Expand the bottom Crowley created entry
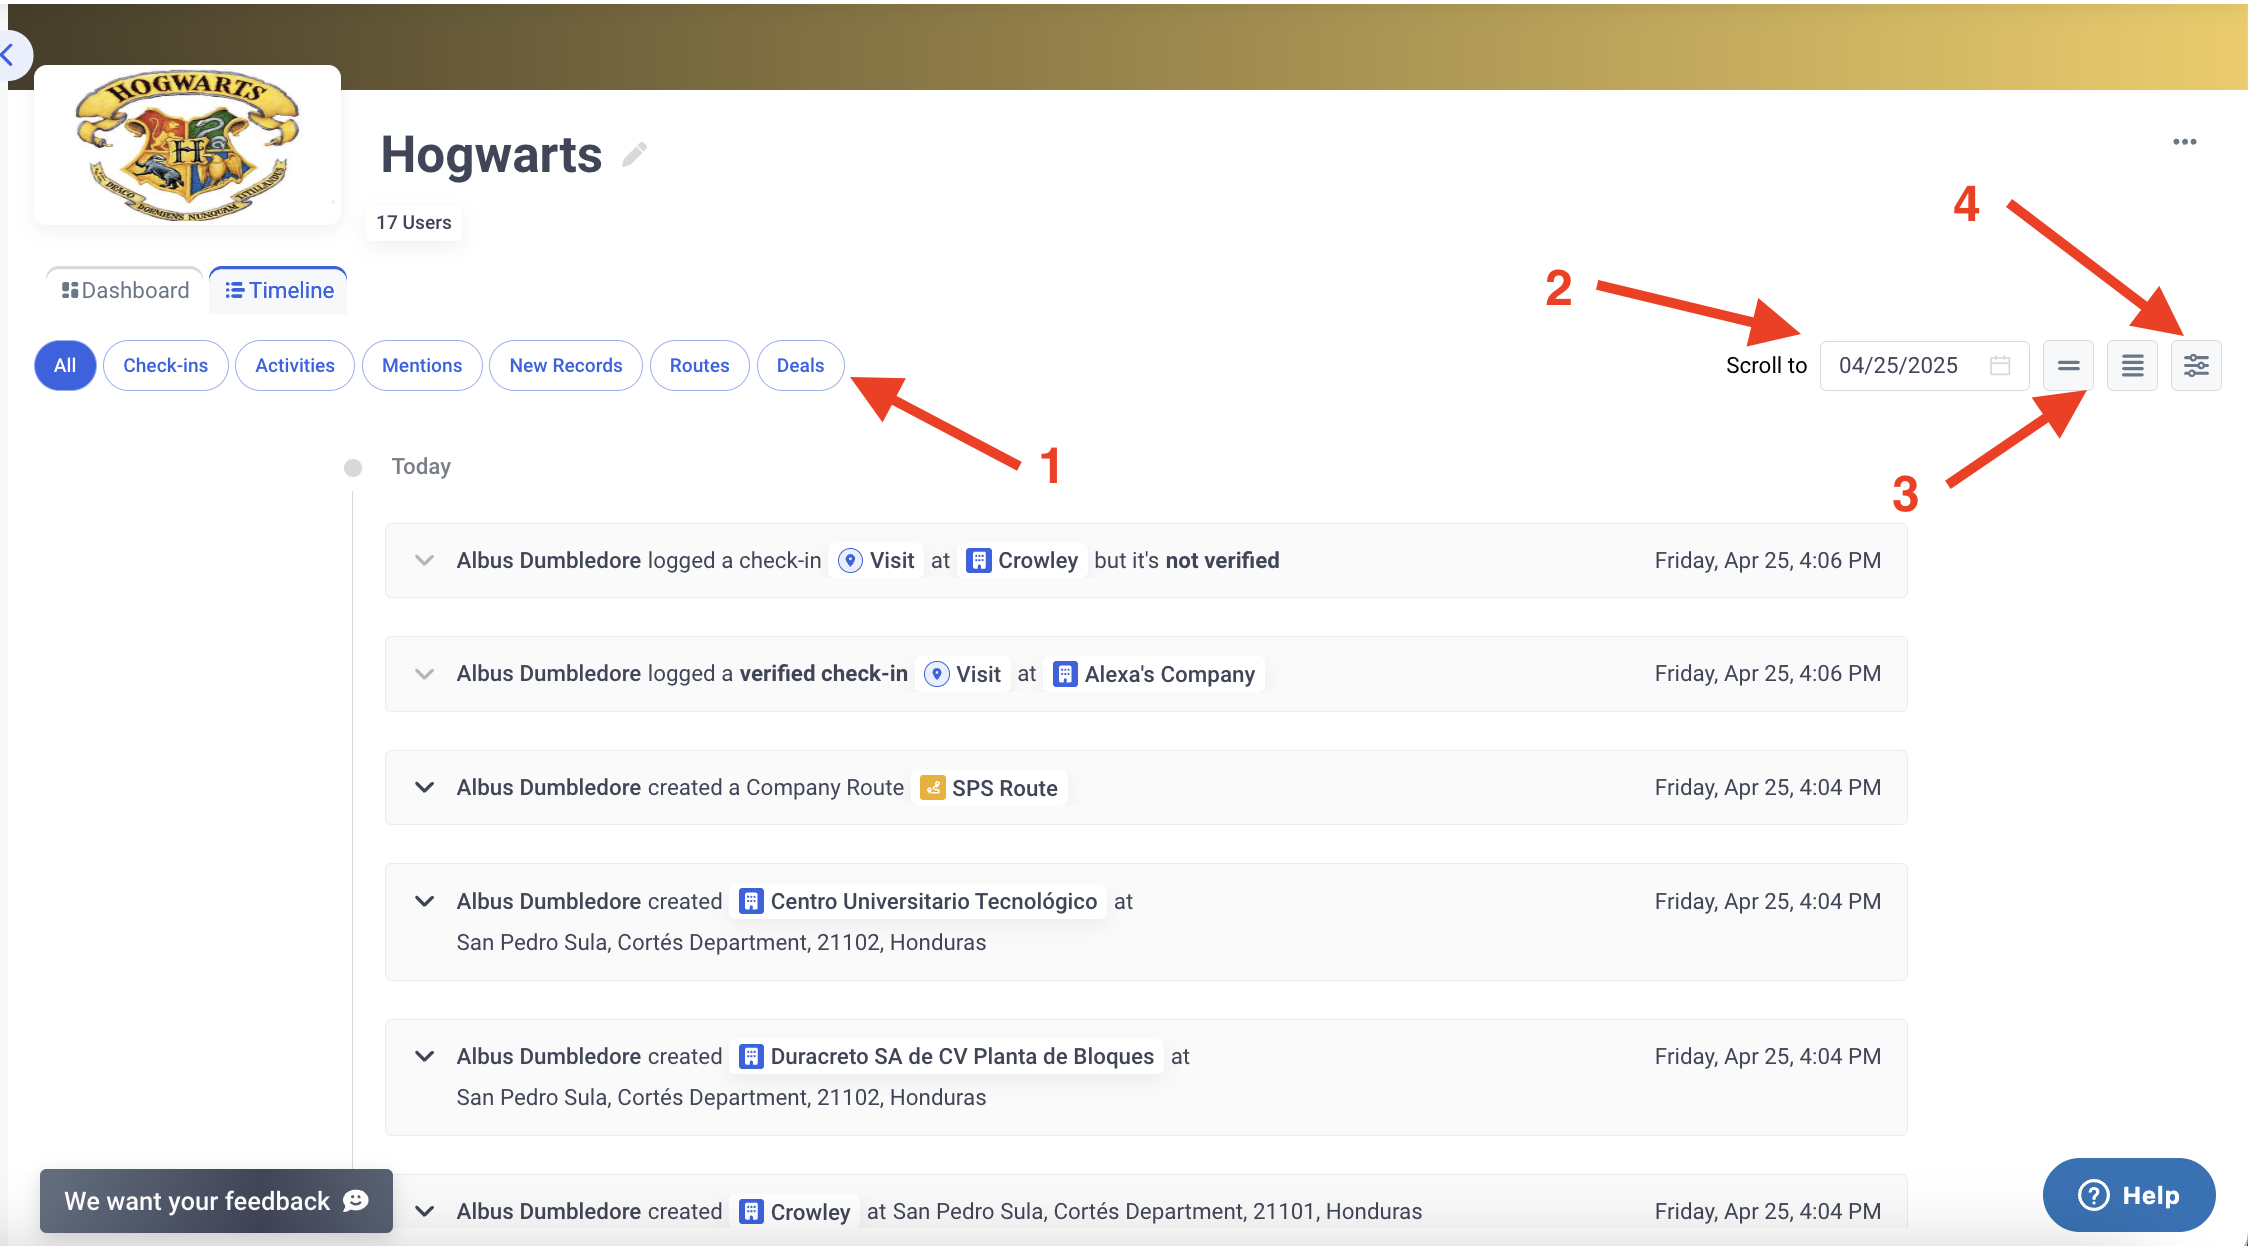Image resolution: width=2248 pixels, height=1246 pixels. tap(424, 1211)
